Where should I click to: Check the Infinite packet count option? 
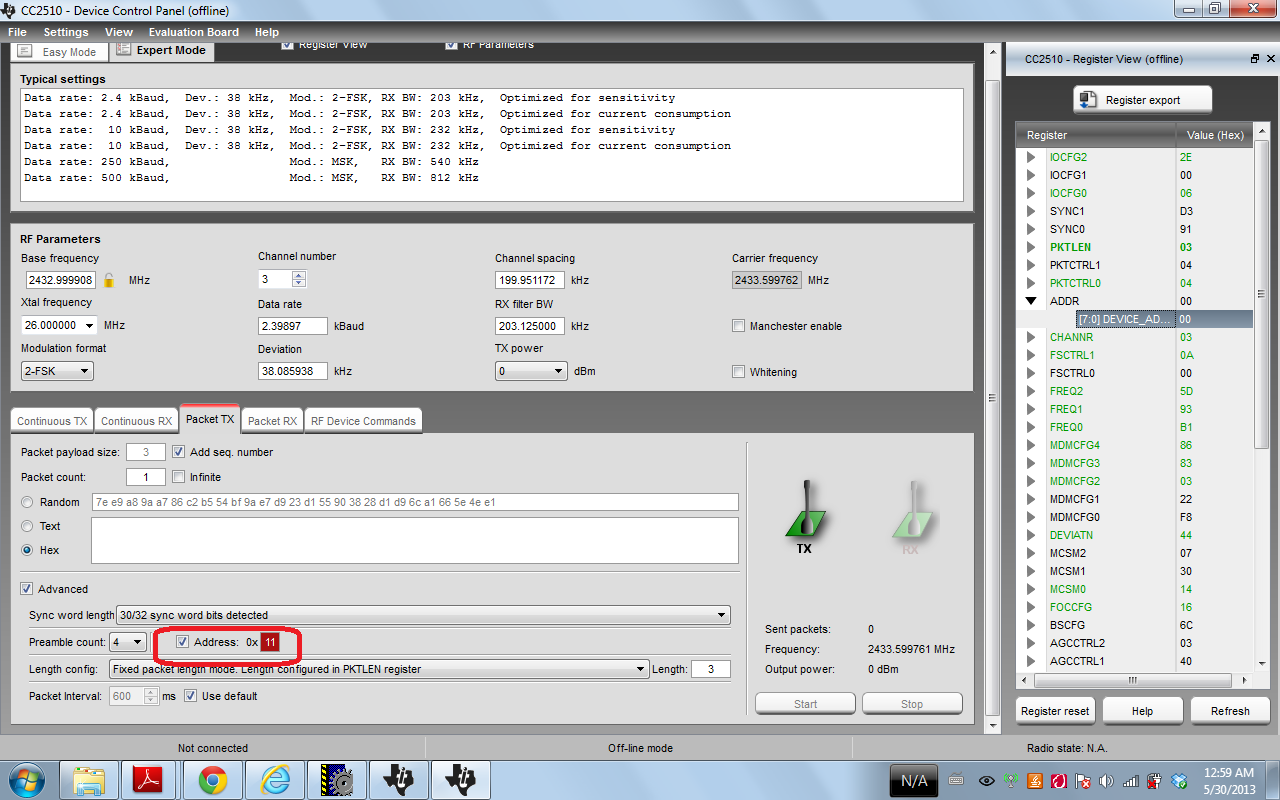click(179, 477)
